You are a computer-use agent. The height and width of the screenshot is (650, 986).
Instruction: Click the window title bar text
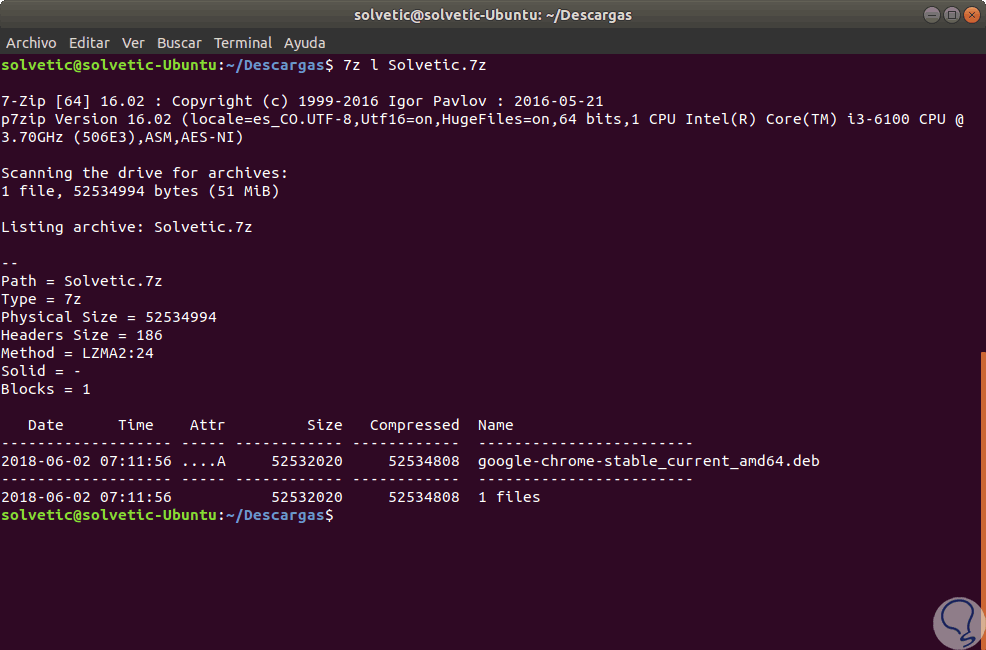493,15
